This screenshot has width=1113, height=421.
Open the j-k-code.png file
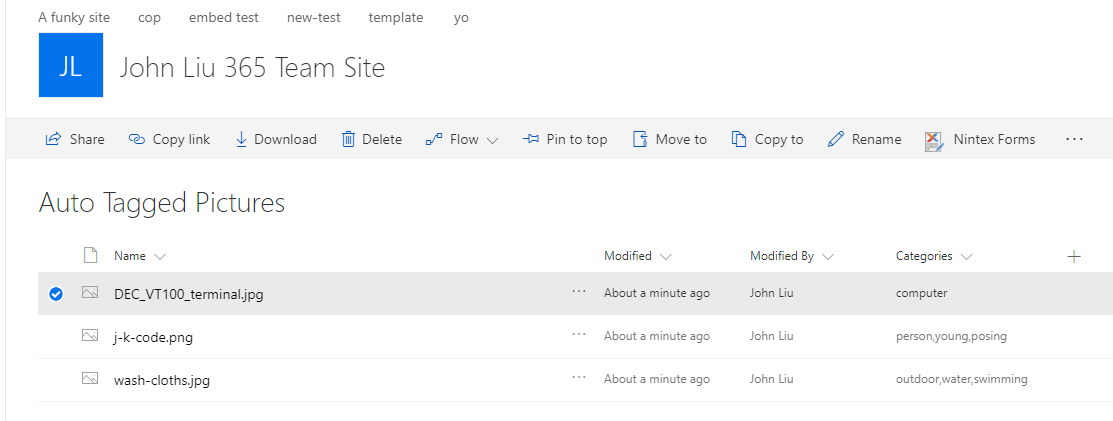(153, 337)
